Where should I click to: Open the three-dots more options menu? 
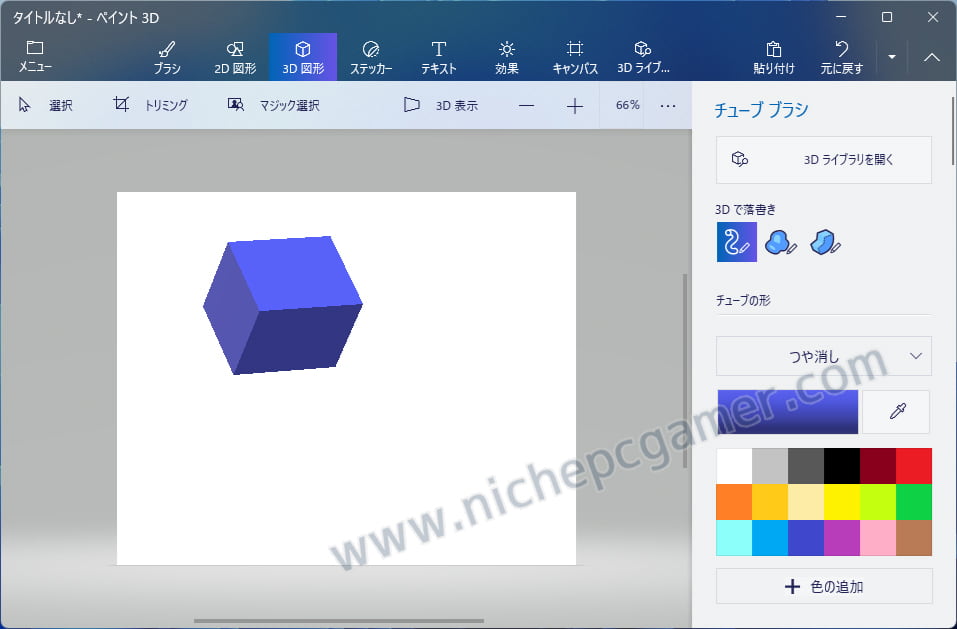[x=668, y=106]
